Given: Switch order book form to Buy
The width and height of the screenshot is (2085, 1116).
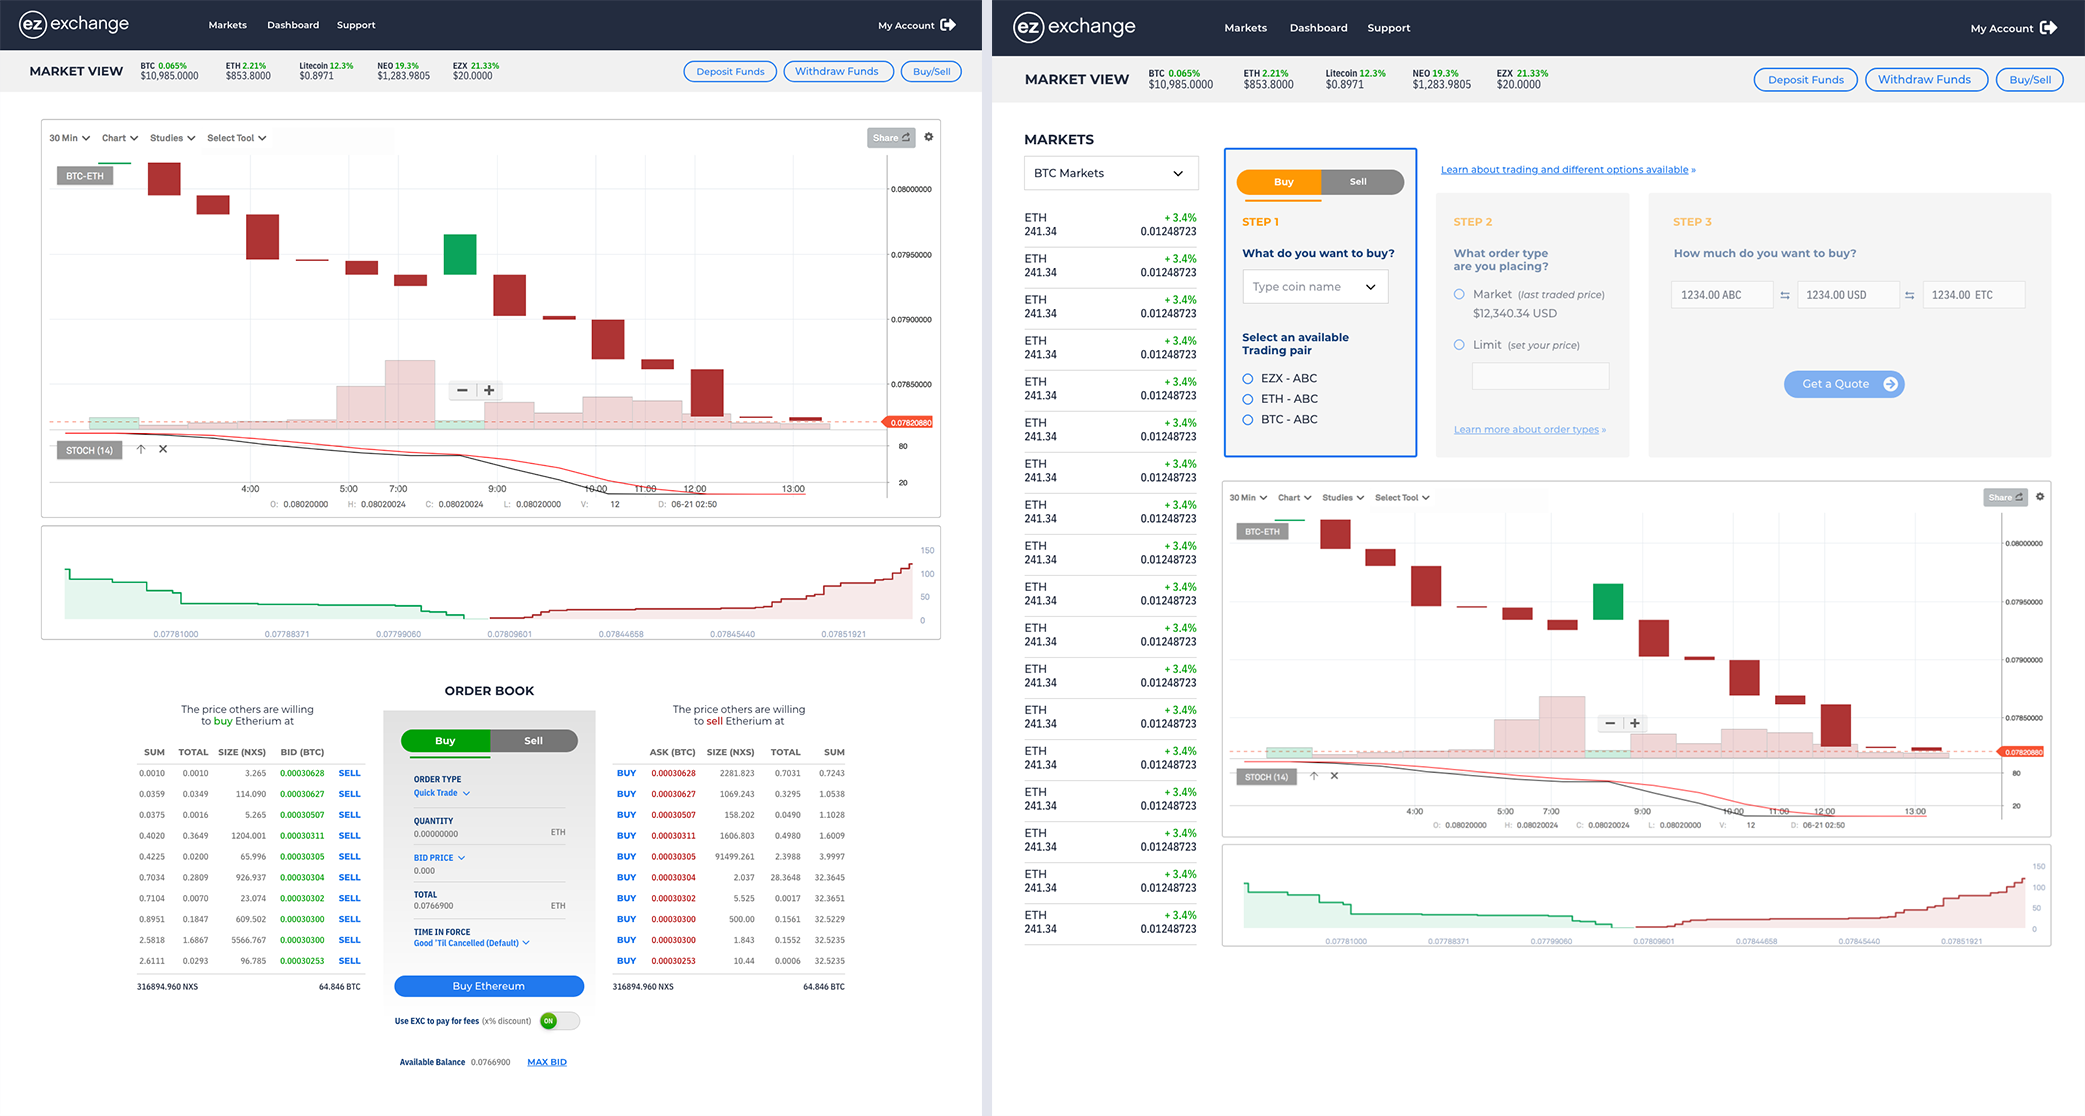Looking at the screenshot, I should [x=445, y=741].
